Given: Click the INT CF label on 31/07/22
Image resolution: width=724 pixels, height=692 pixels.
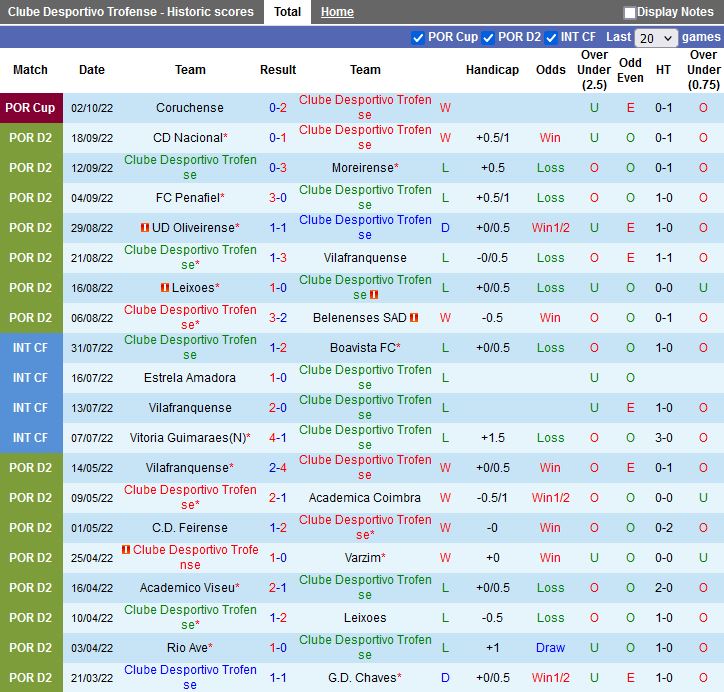Looking at the screenshot, I should [30, 348].
